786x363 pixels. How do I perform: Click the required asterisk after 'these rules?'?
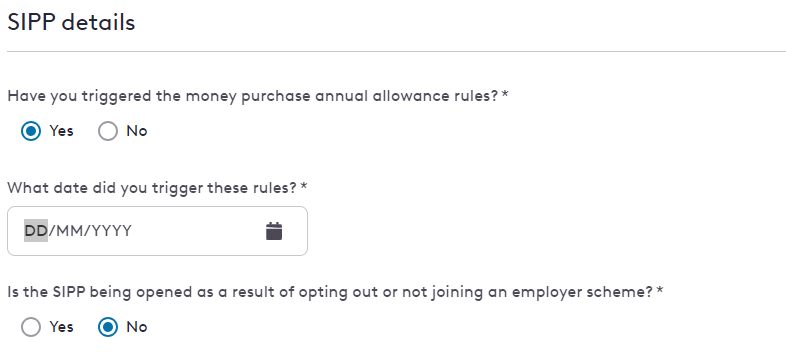pos(304,187)
